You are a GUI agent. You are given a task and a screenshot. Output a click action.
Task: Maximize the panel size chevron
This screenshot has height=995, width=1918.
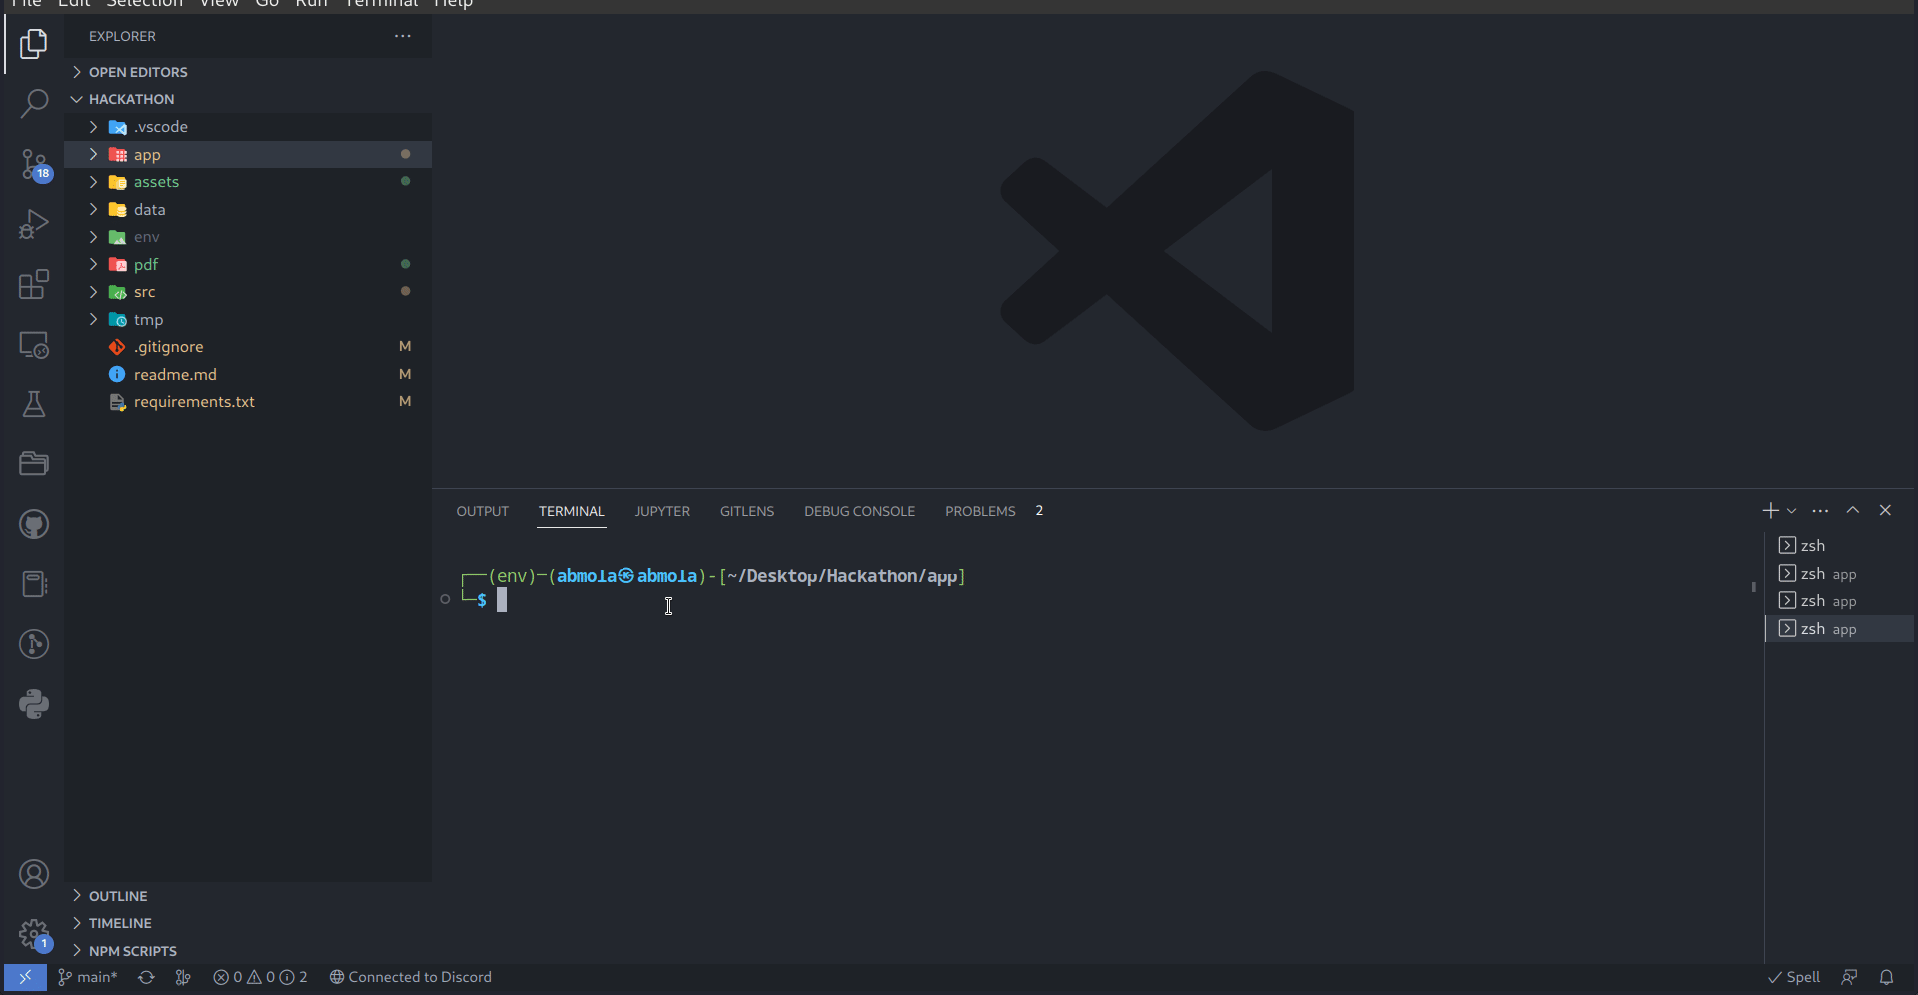click(1853, 510)
